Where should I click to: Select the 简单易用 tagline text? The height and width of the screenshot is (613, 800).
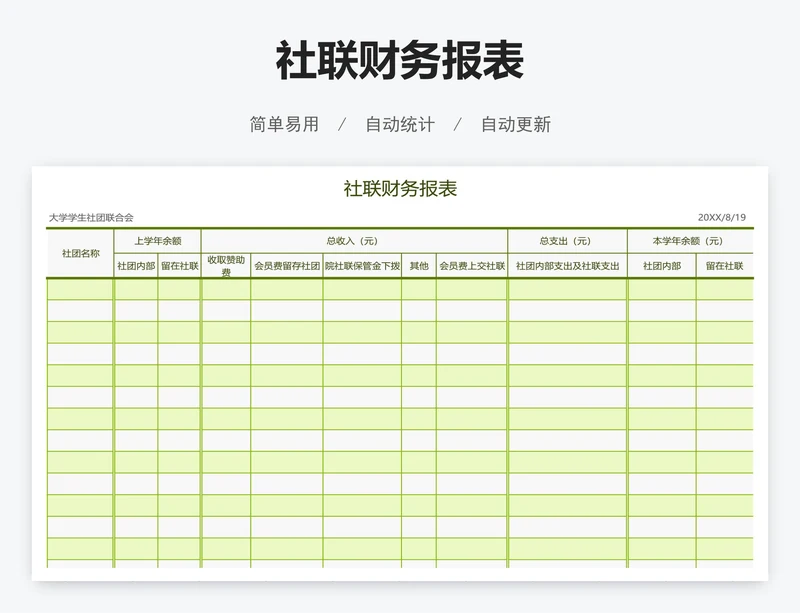point(284,124)
